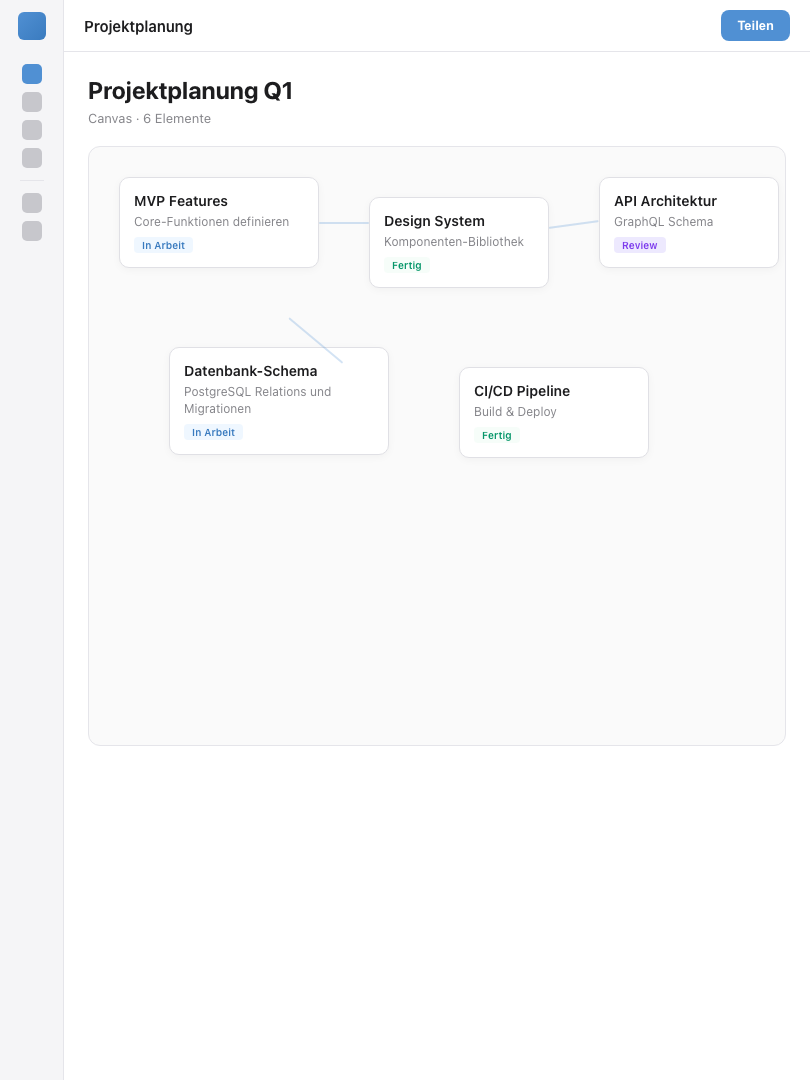Toggle the 'Review' badge on API Architektur

639,245
